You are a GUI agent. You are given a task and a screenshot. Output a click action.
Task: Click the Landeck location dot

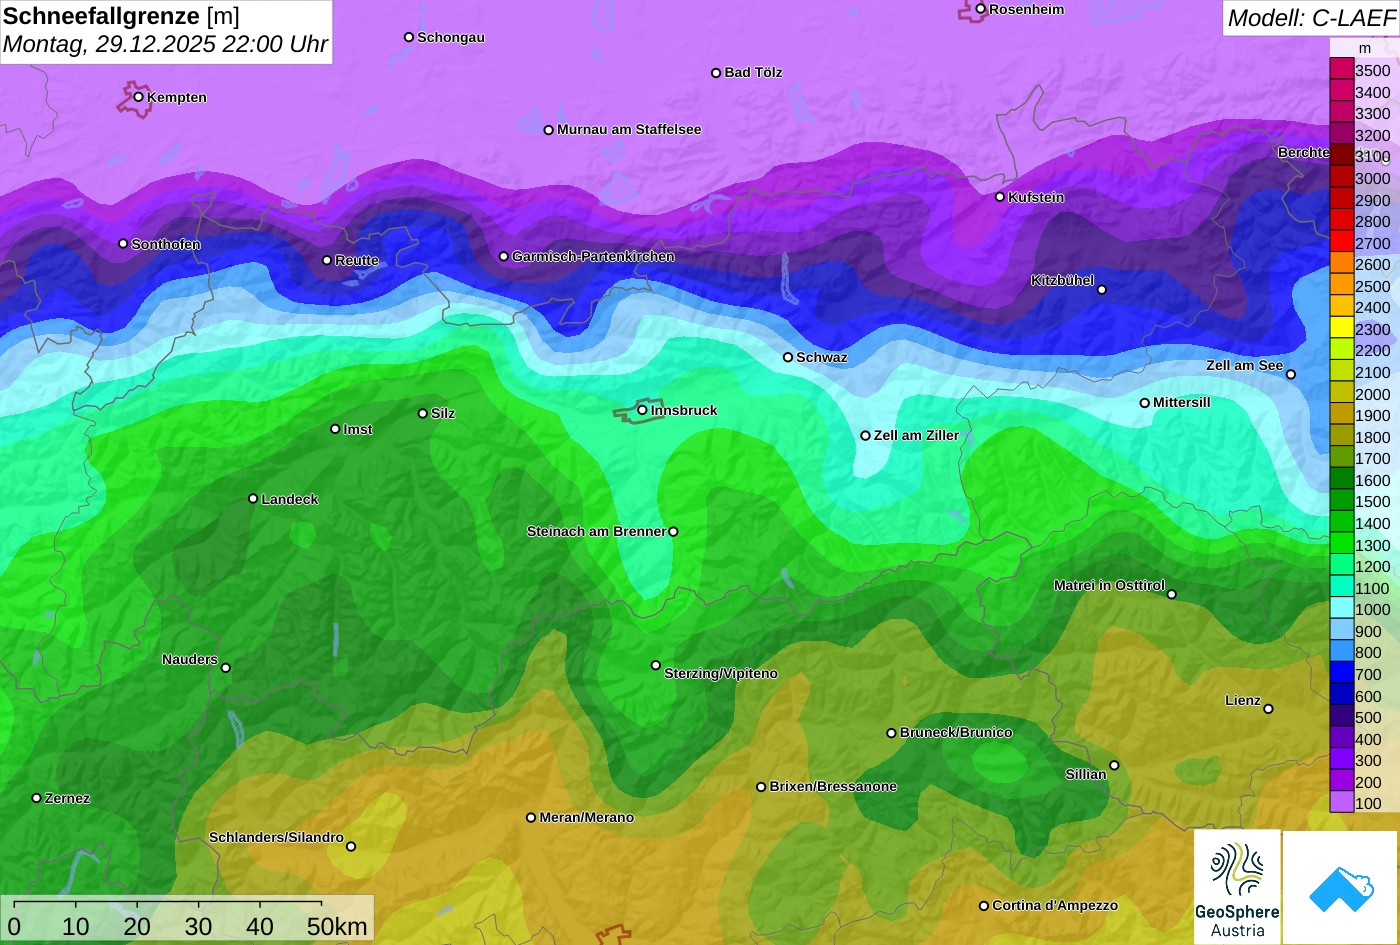point(253,498)
